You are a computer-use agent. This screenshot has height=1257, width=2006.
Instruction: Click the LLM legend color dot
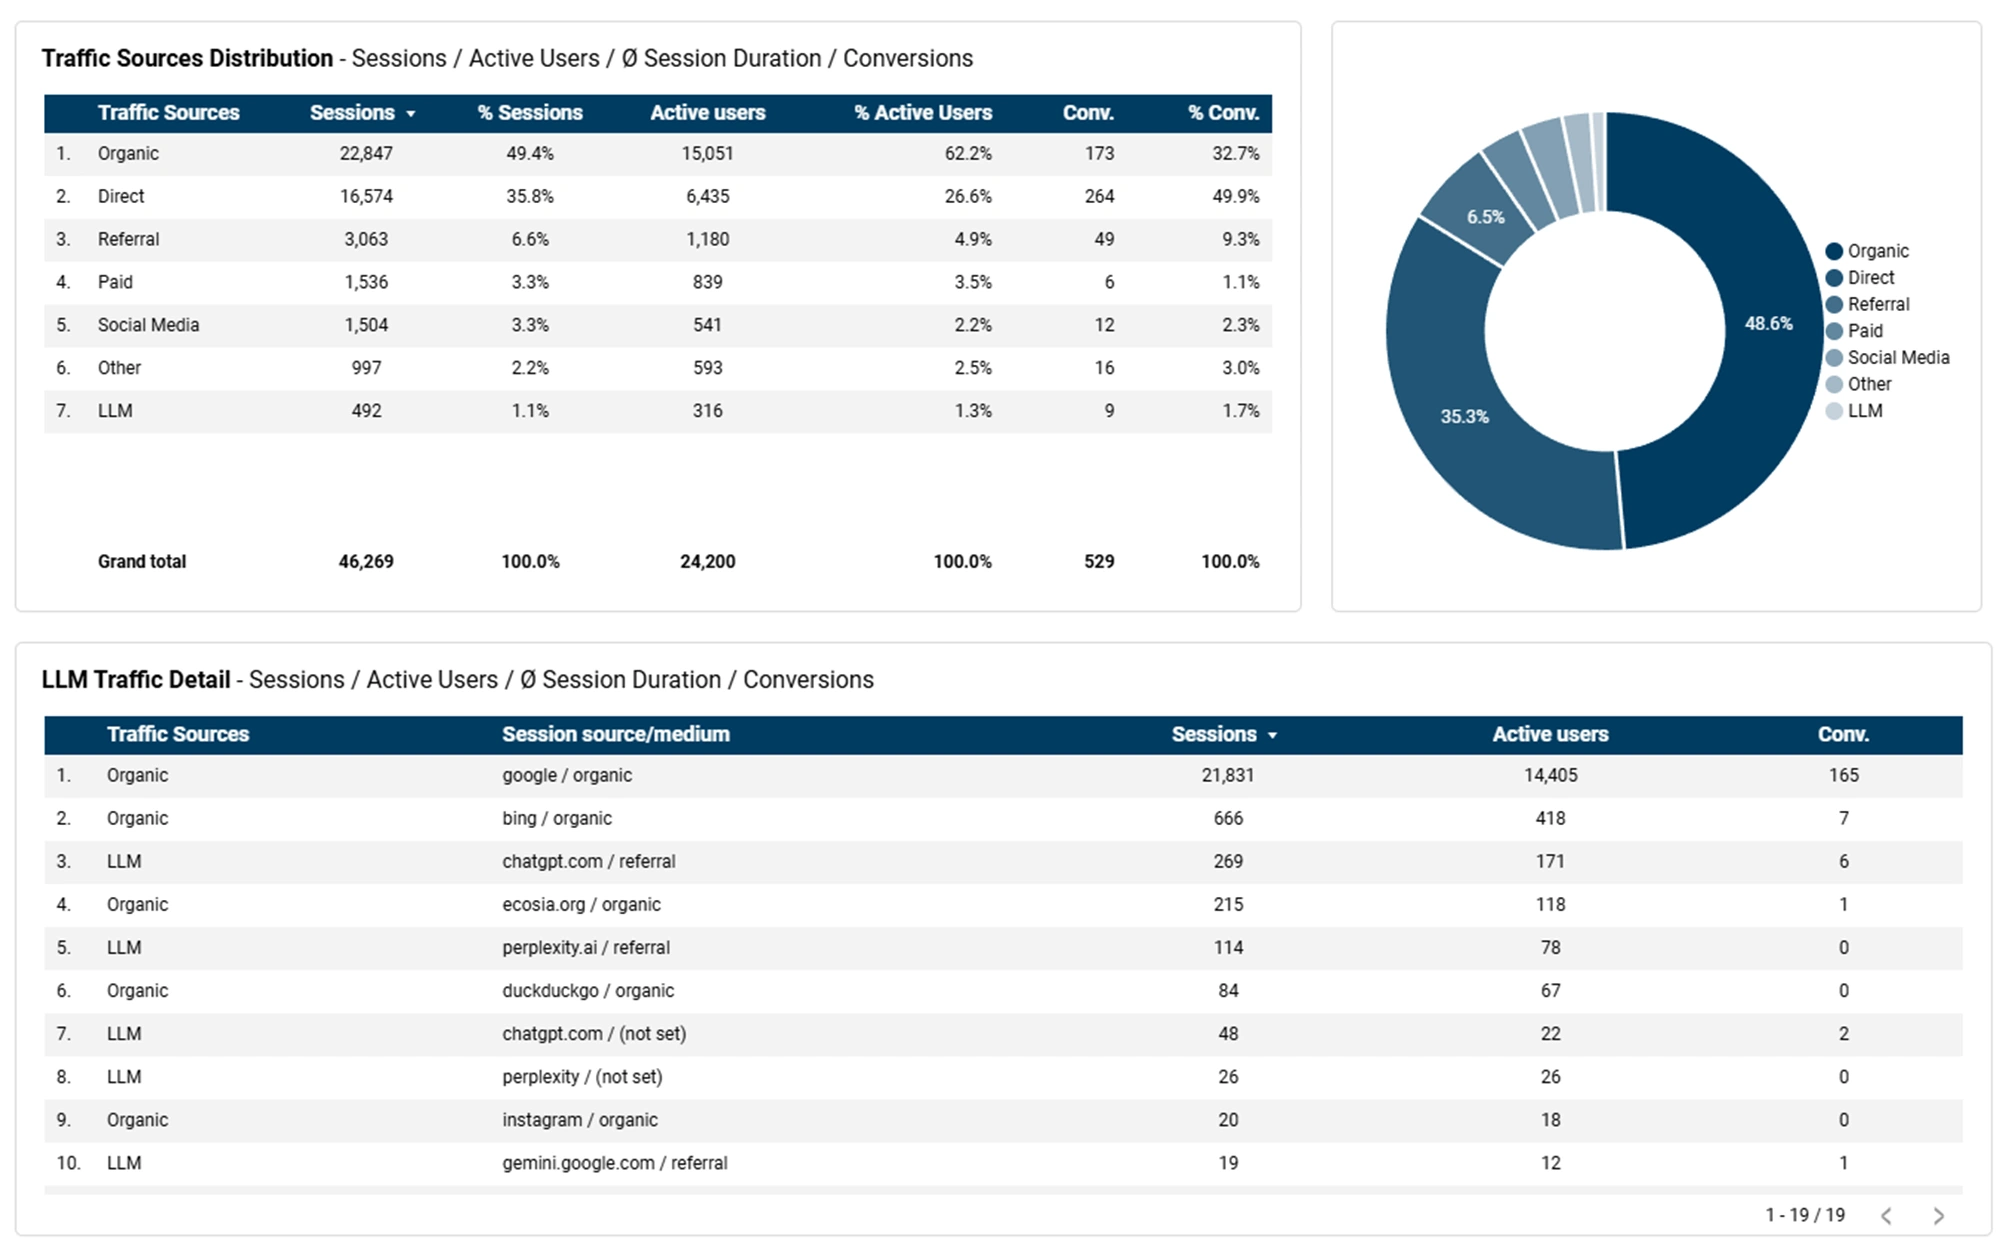1834,411
